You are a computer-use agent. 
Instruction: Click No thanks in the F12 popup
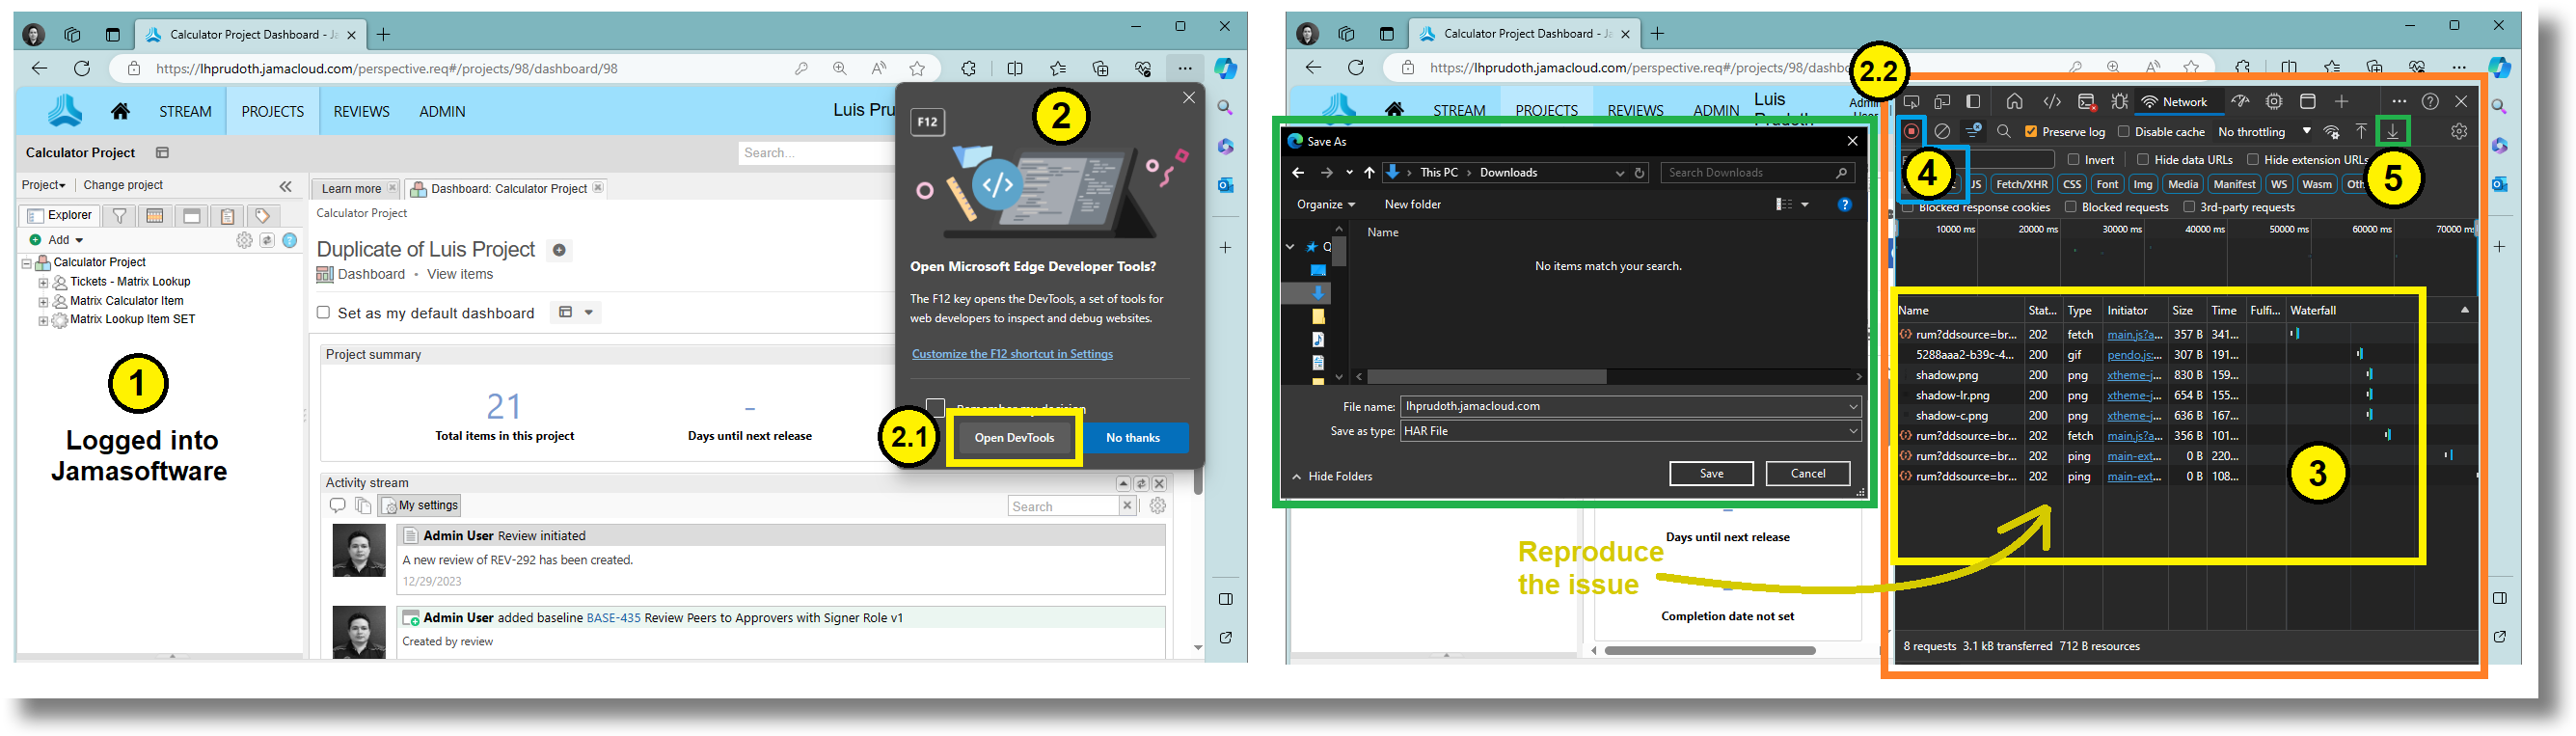click(1133, 437)
